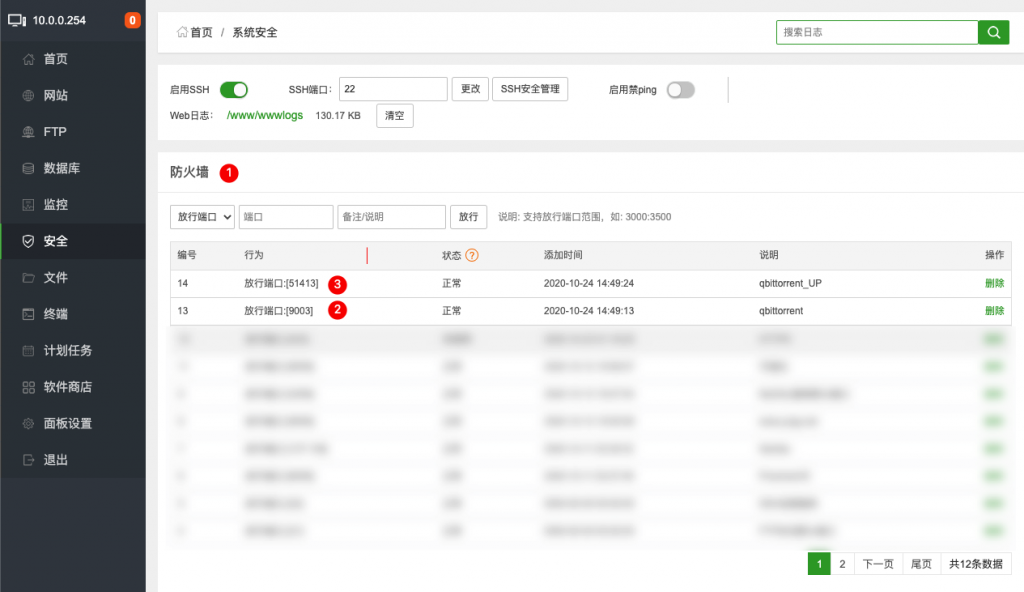Viewport: 1024px width, 592px height.
Task: Click the 系统安全 breadcrumb text
Action: click(x=255, y=32)
